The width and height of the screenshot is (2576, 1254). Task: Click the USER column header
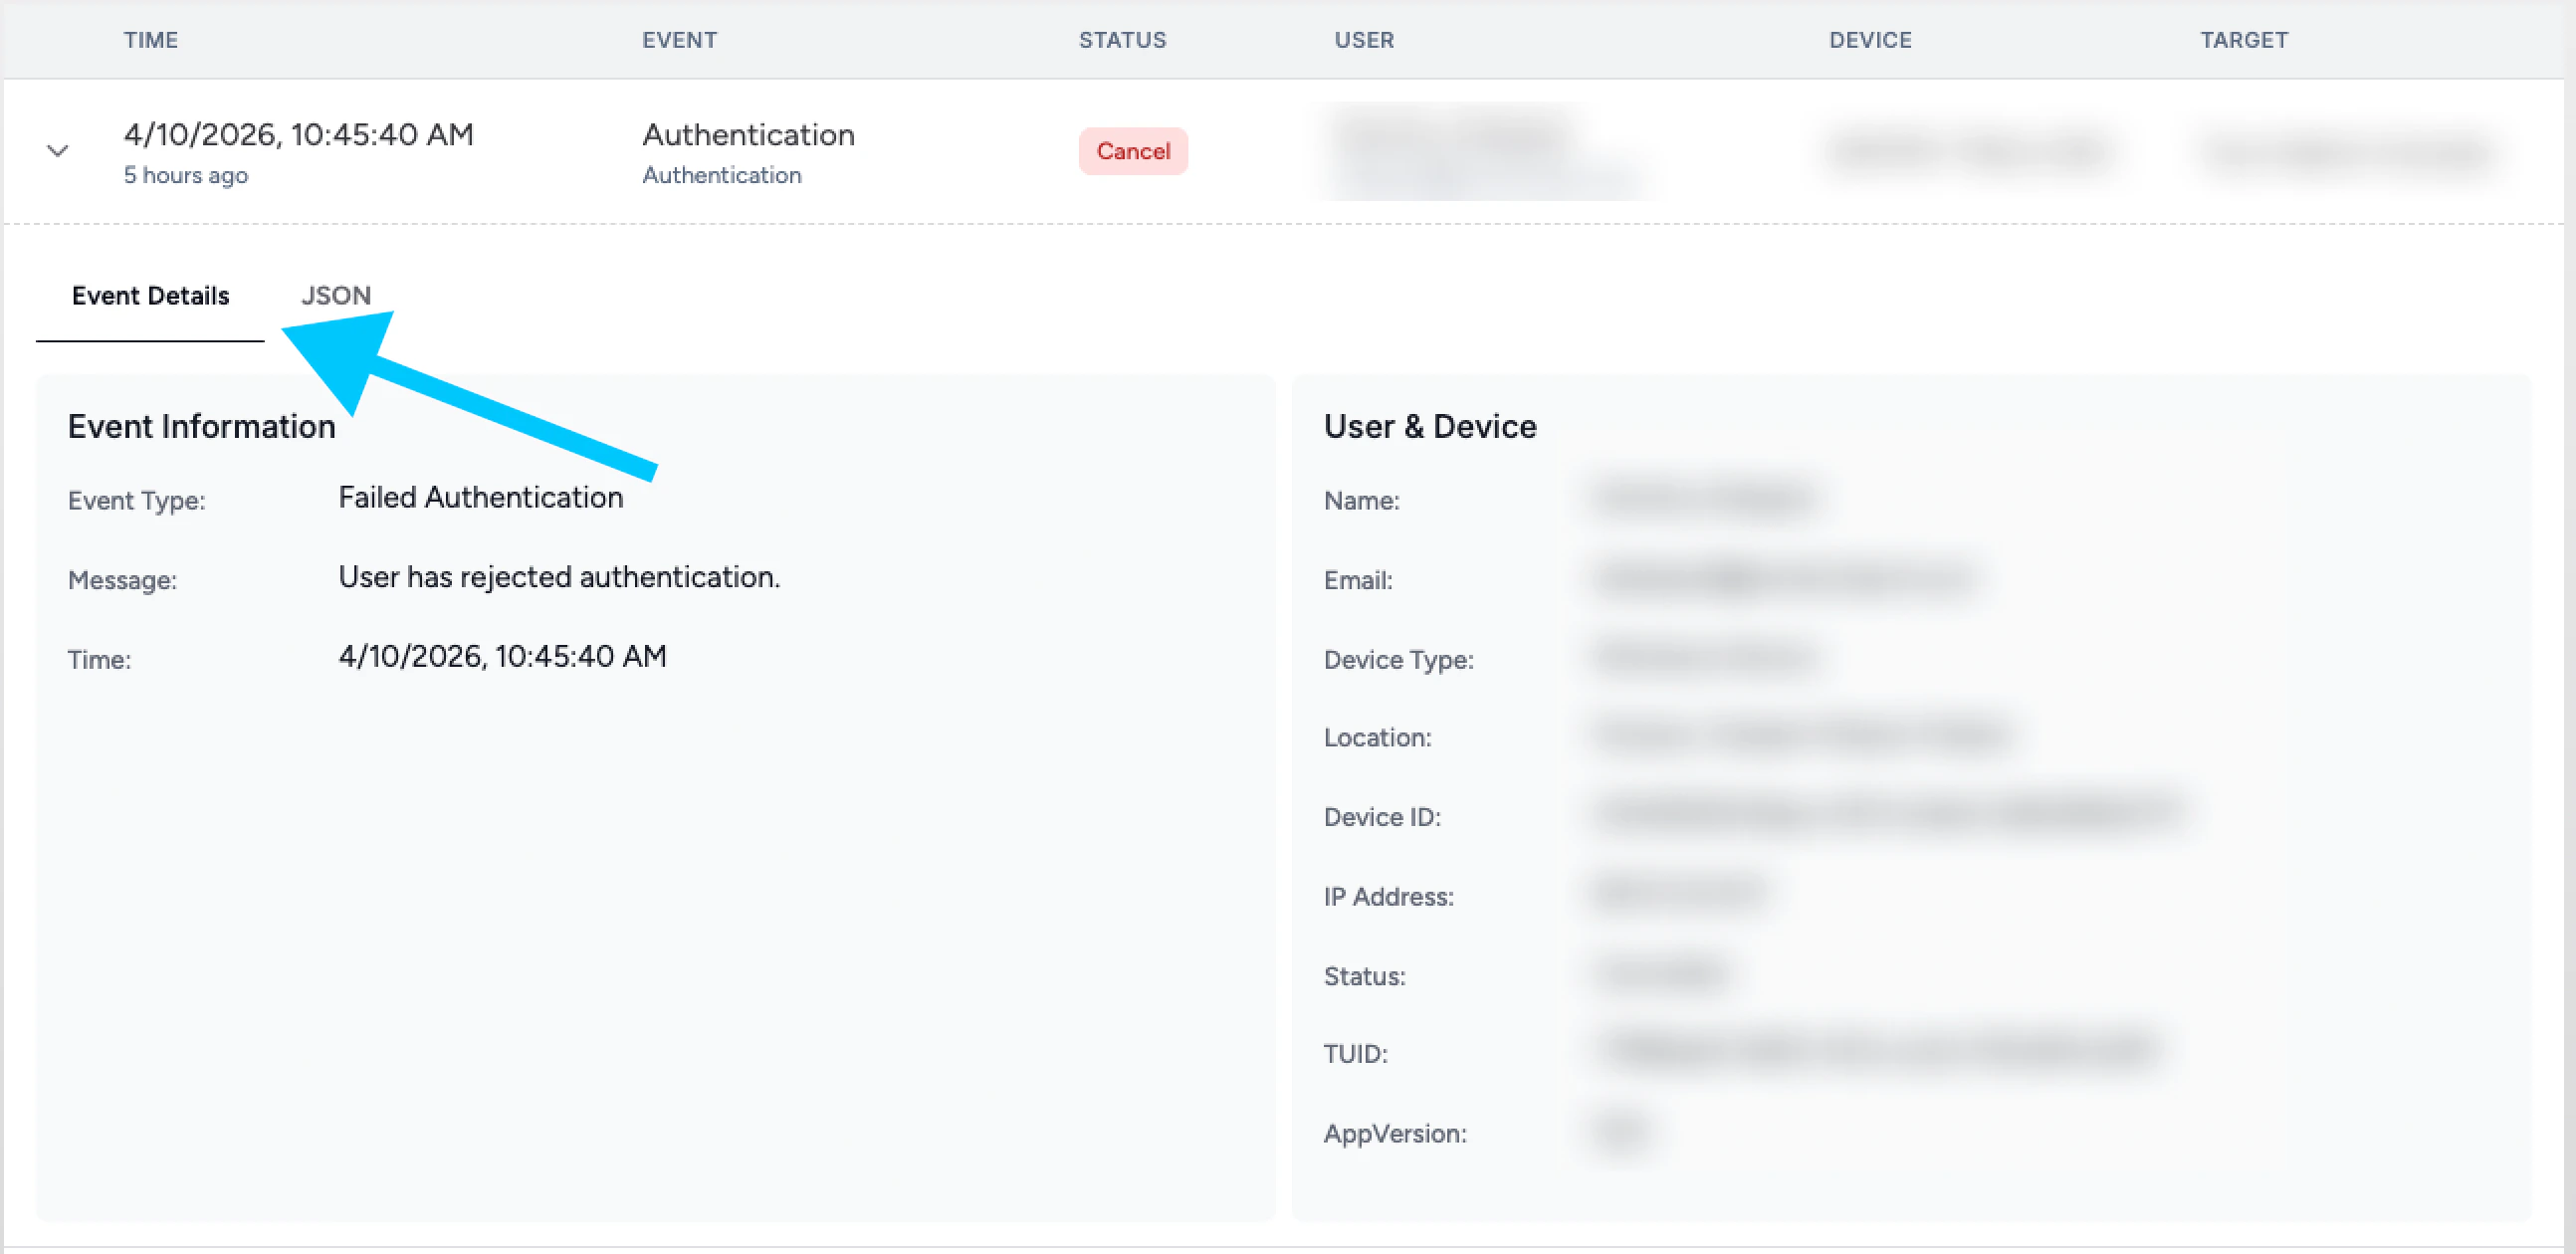1363,40
